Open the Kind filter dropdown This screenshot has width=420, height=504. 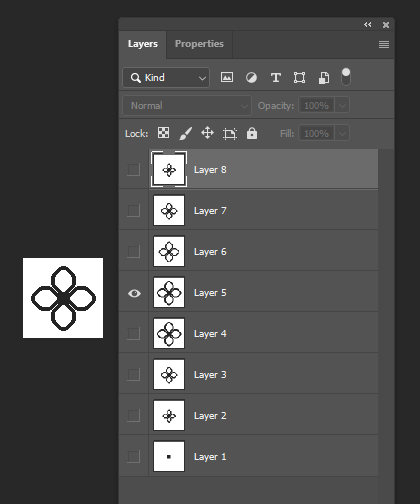166,78
